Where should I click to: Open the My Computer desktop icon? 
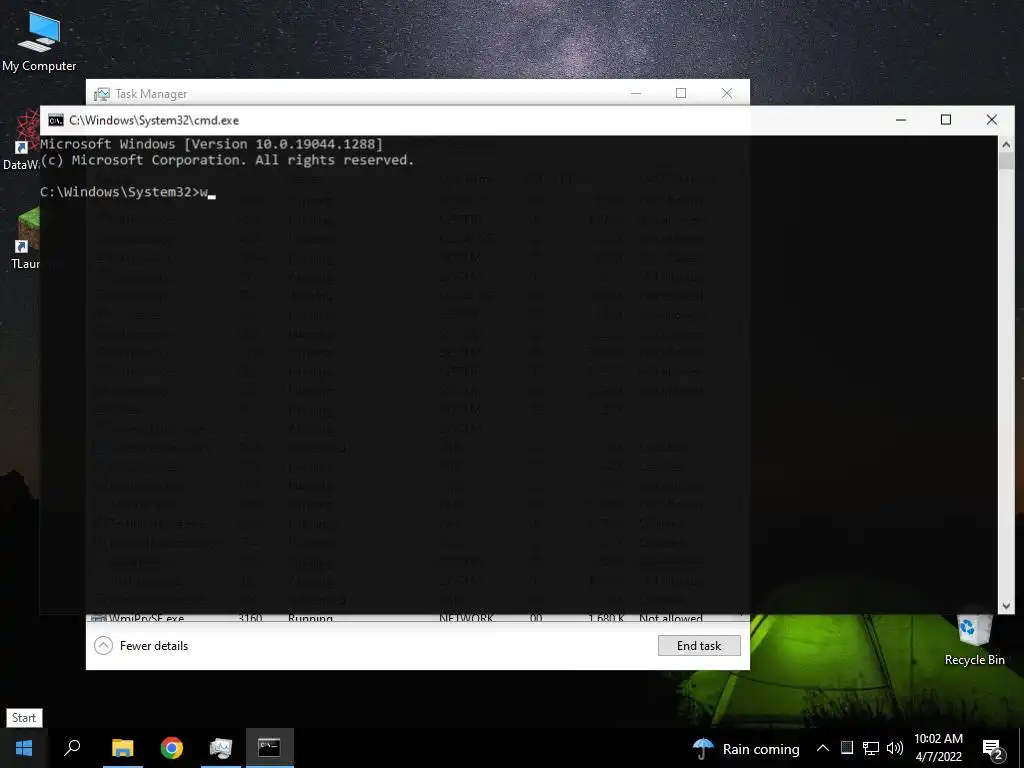point(39,42)
